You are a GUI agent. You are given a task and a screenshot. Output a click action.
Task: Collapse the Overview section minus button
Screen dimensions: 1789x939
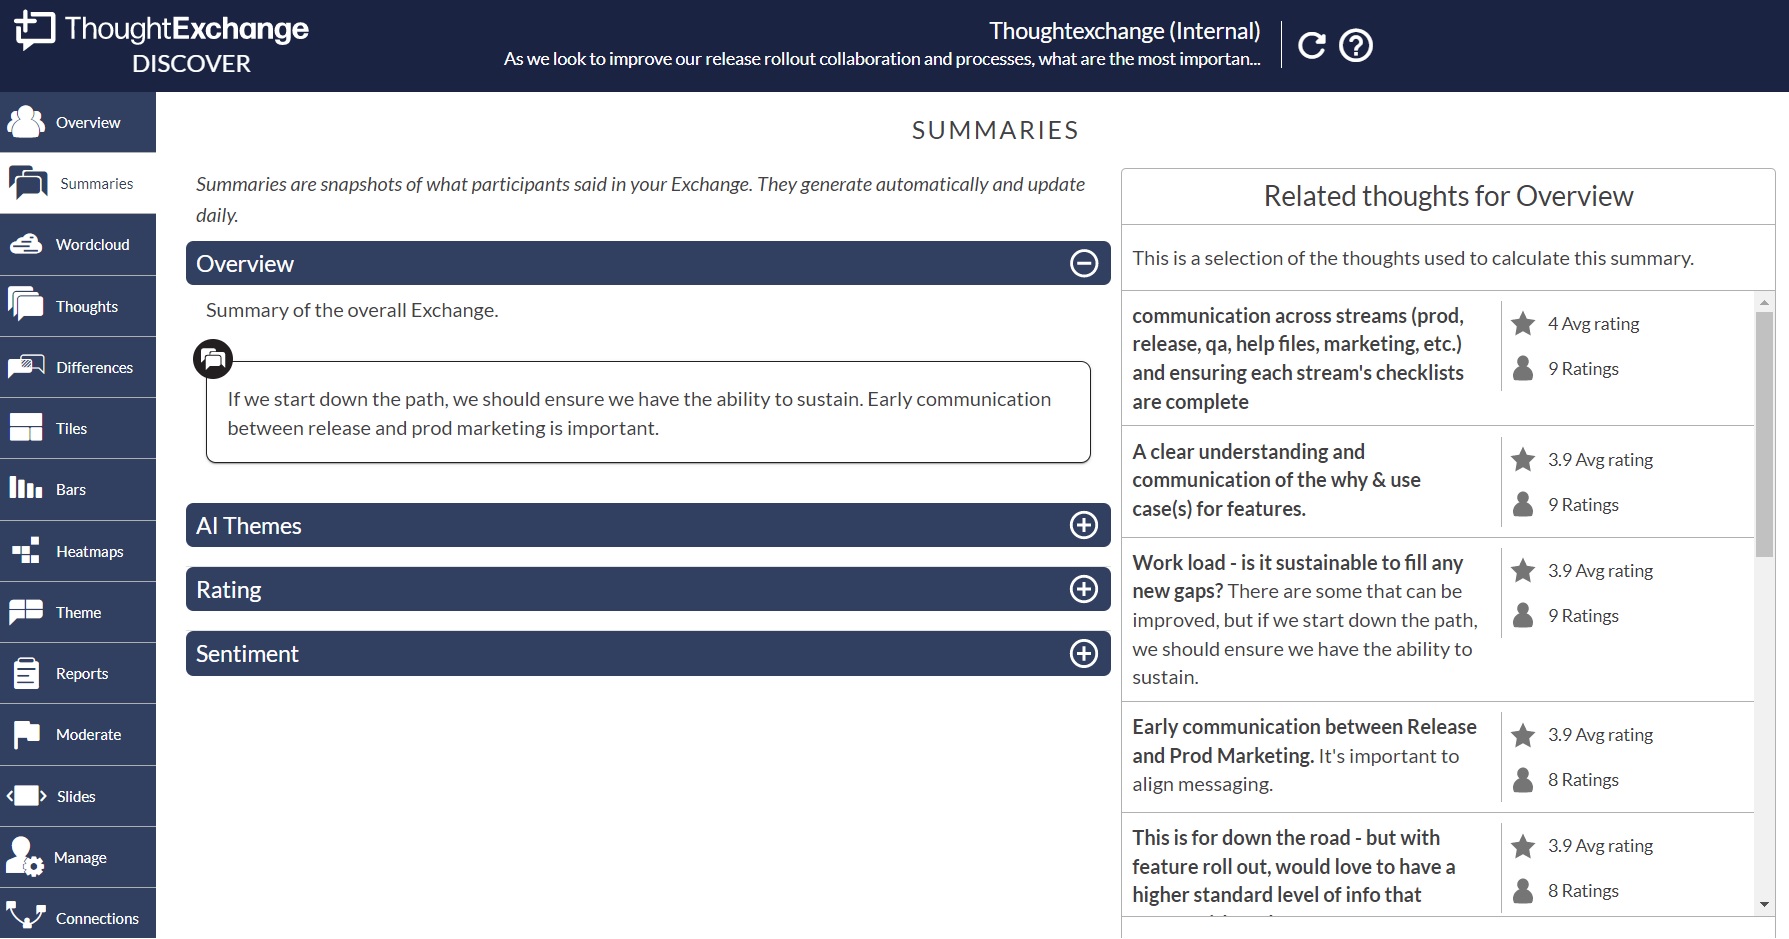[x=1084, y=263]
